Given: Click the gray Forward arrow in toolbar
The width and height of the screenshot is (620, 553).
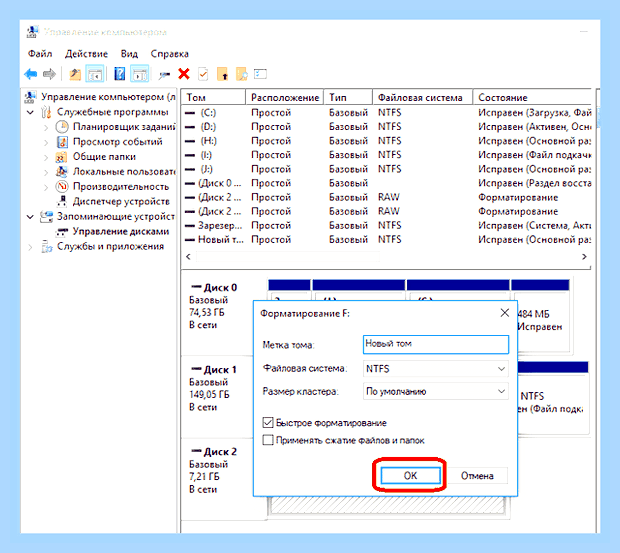Looking at the screenshot, I should (49, 74).
